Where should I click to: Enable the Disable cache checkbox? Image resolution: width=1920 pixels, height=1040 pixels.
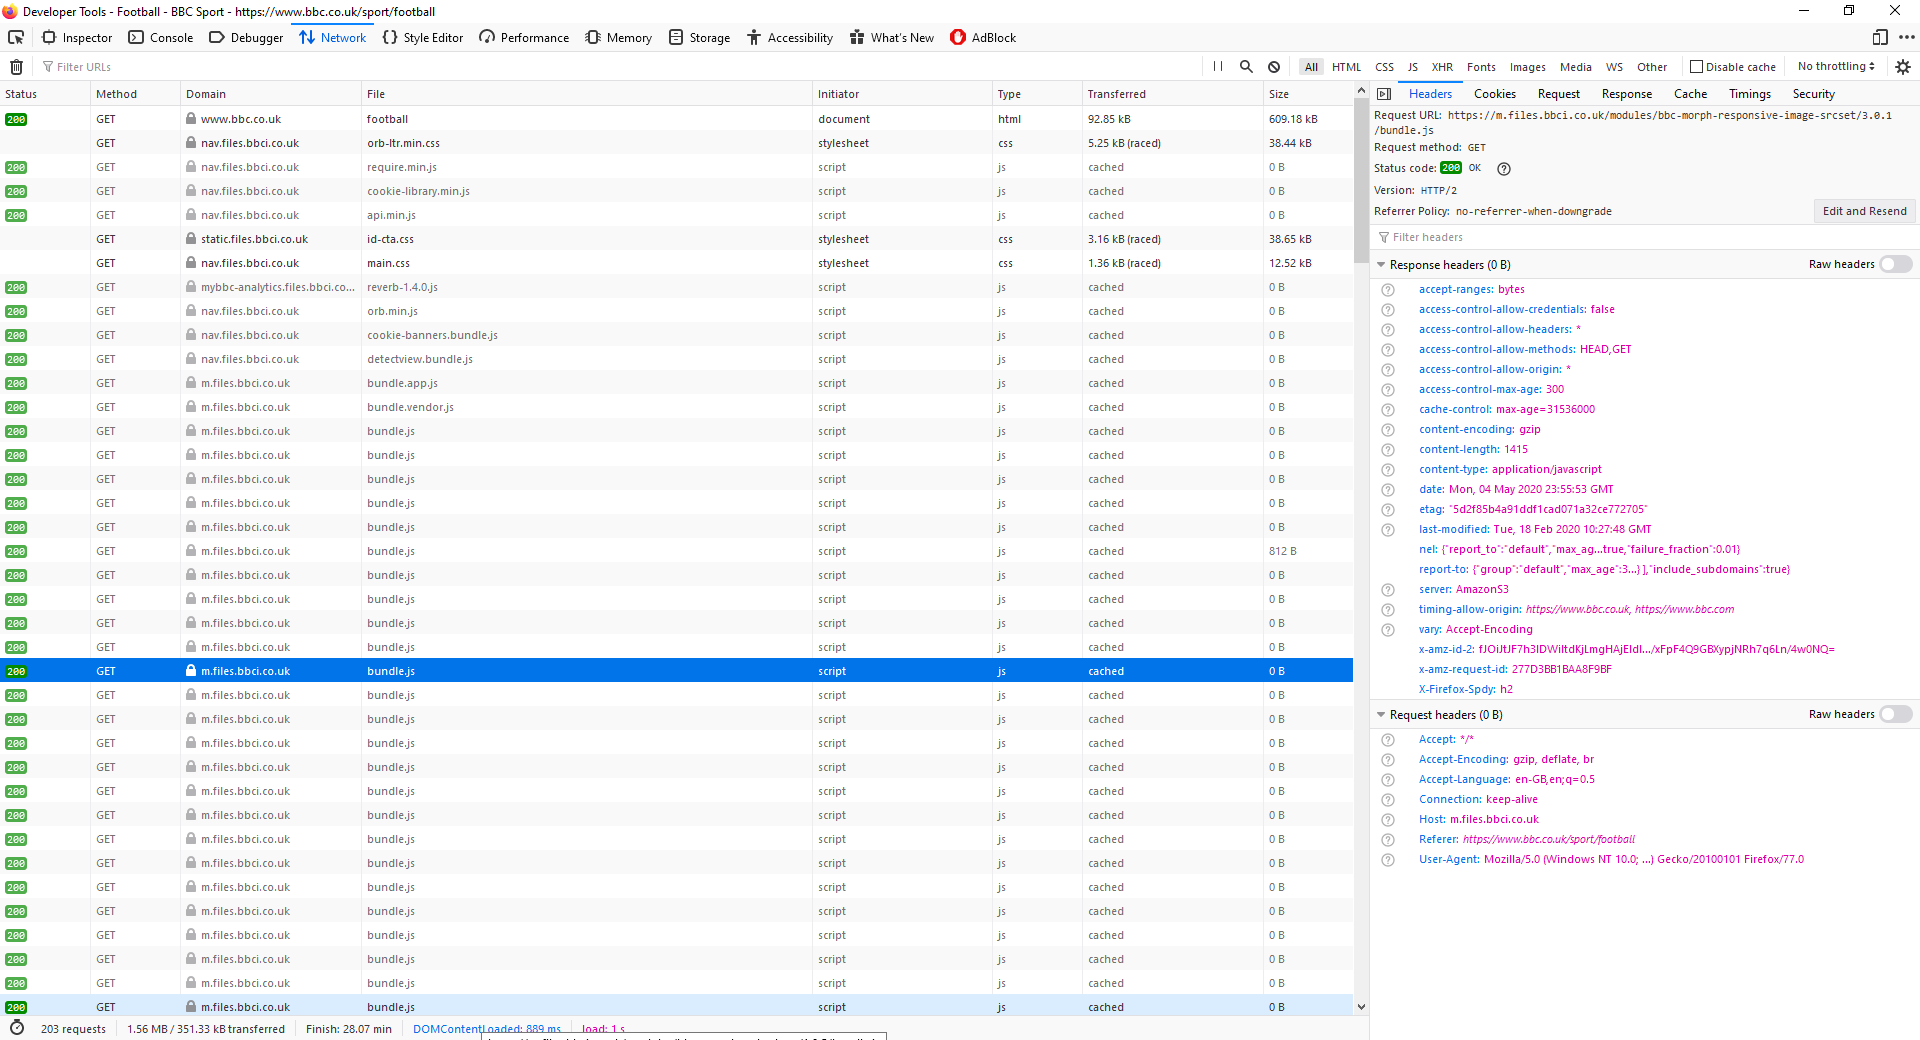click(x=1696, y=67)
